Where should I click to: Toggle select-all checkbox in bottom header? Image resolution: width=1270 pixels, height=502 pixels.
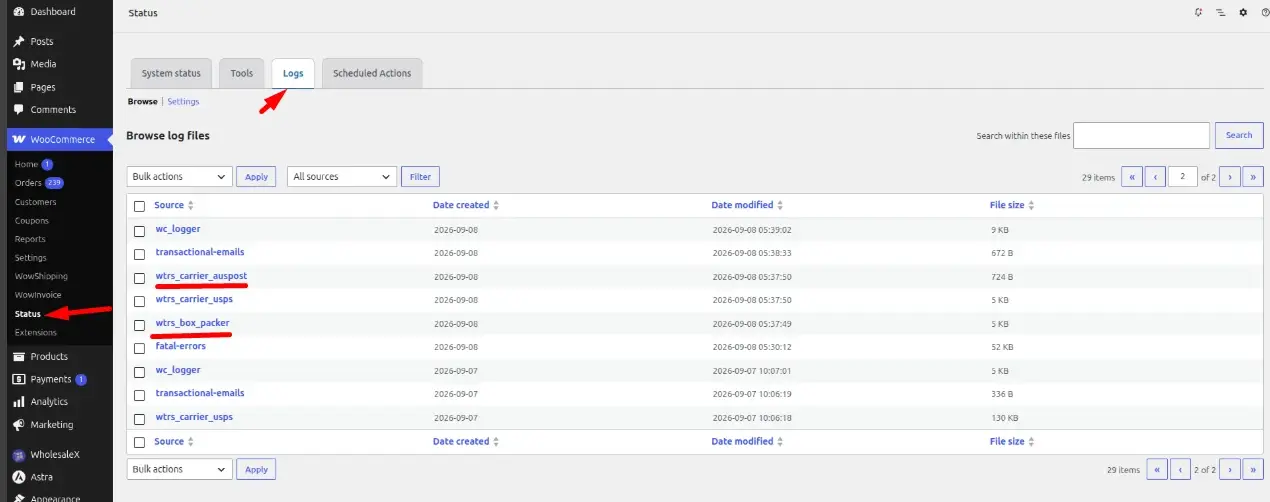pos(139,442)
